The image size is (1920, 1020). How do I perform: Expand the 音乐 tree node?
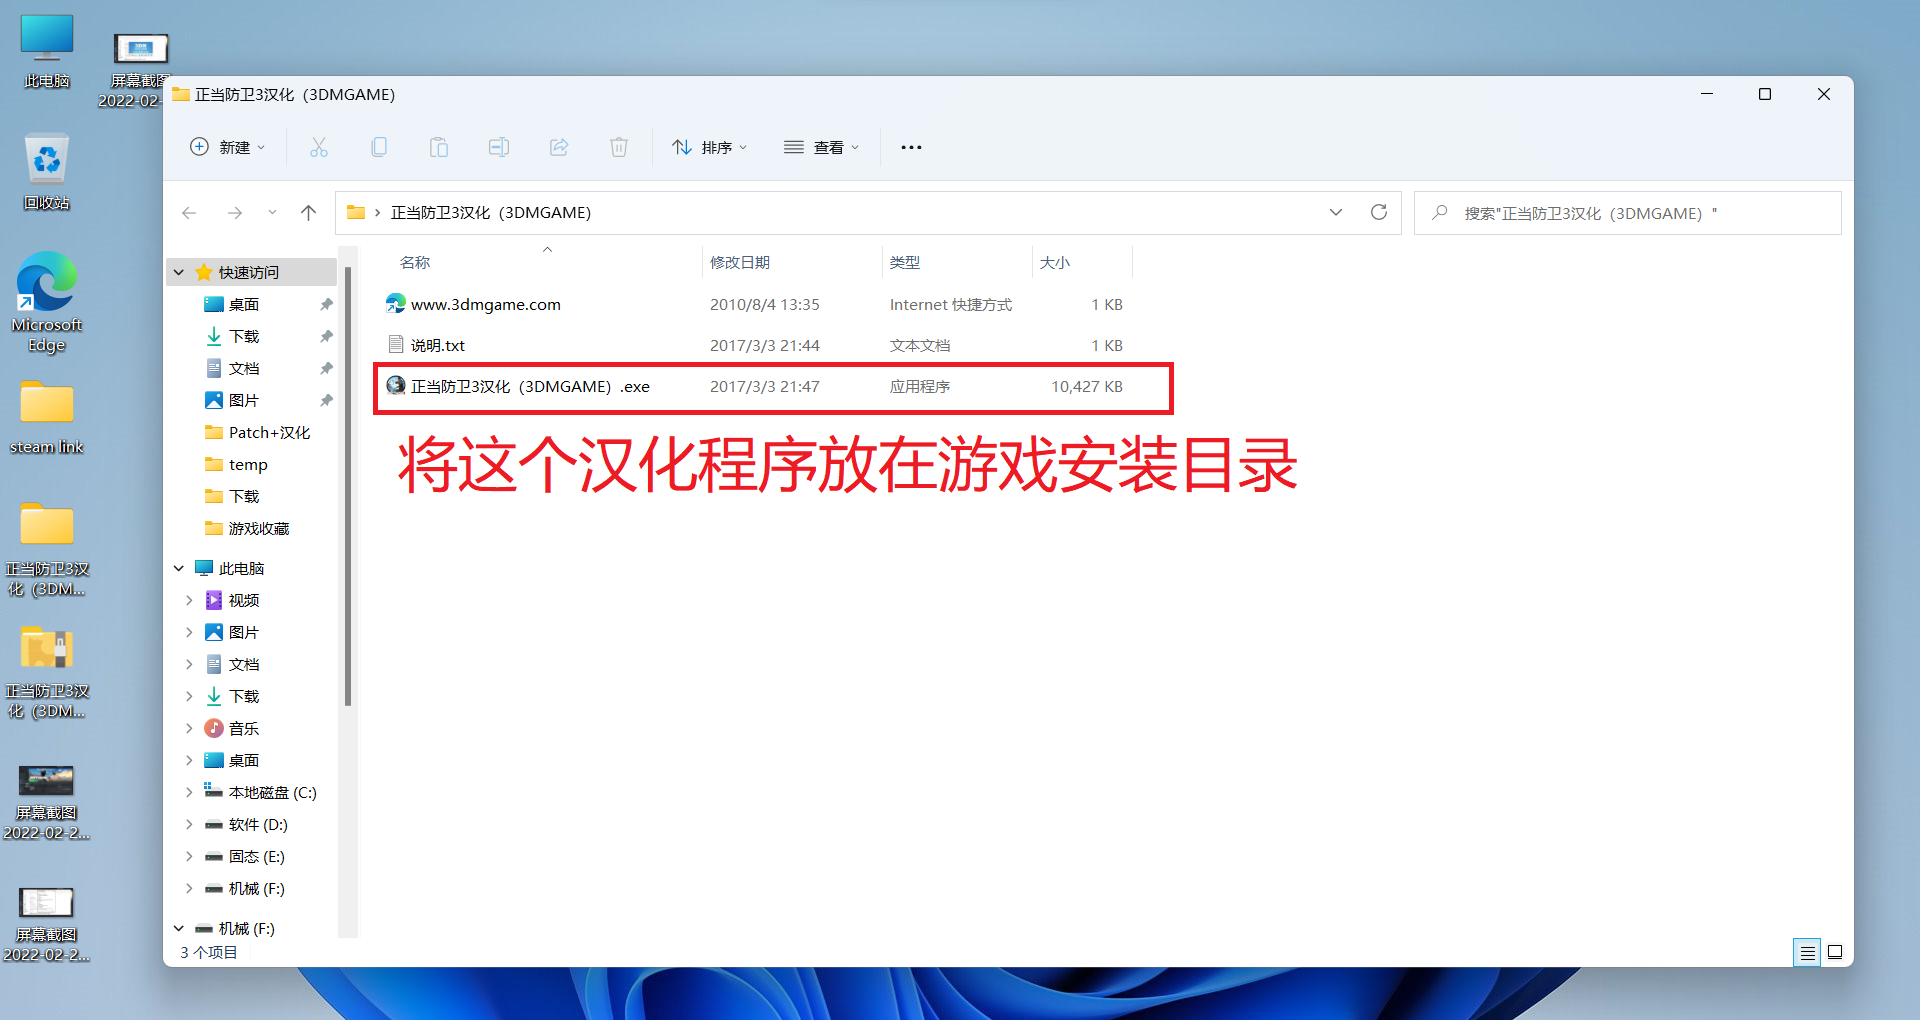click(189, 728)
